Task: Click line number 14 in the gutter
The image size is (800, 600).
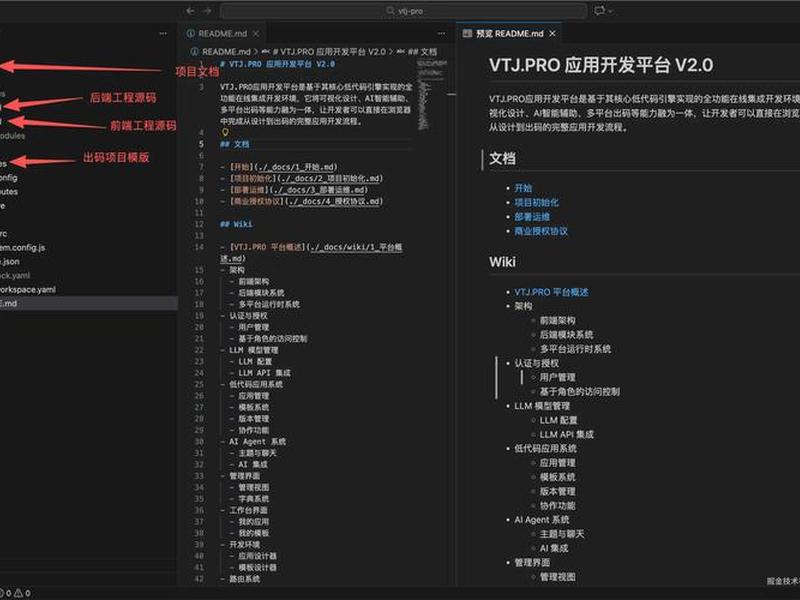Action: [x=199, y=247]
